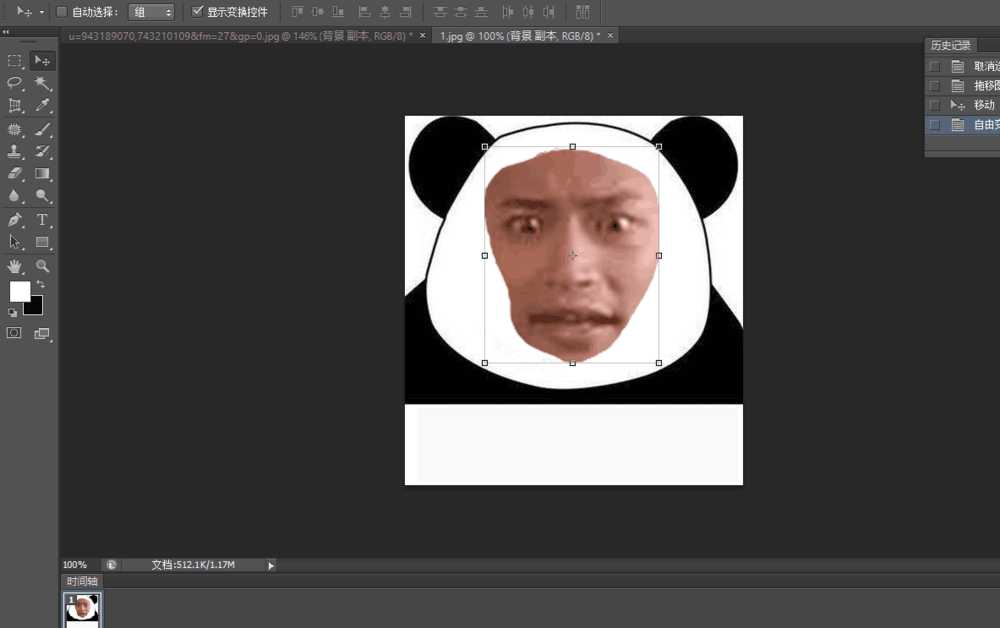The height and width of the screenshot is (628, 1000).
Task: Open the 时间轴 panel tab
Action: pos(81,580)
